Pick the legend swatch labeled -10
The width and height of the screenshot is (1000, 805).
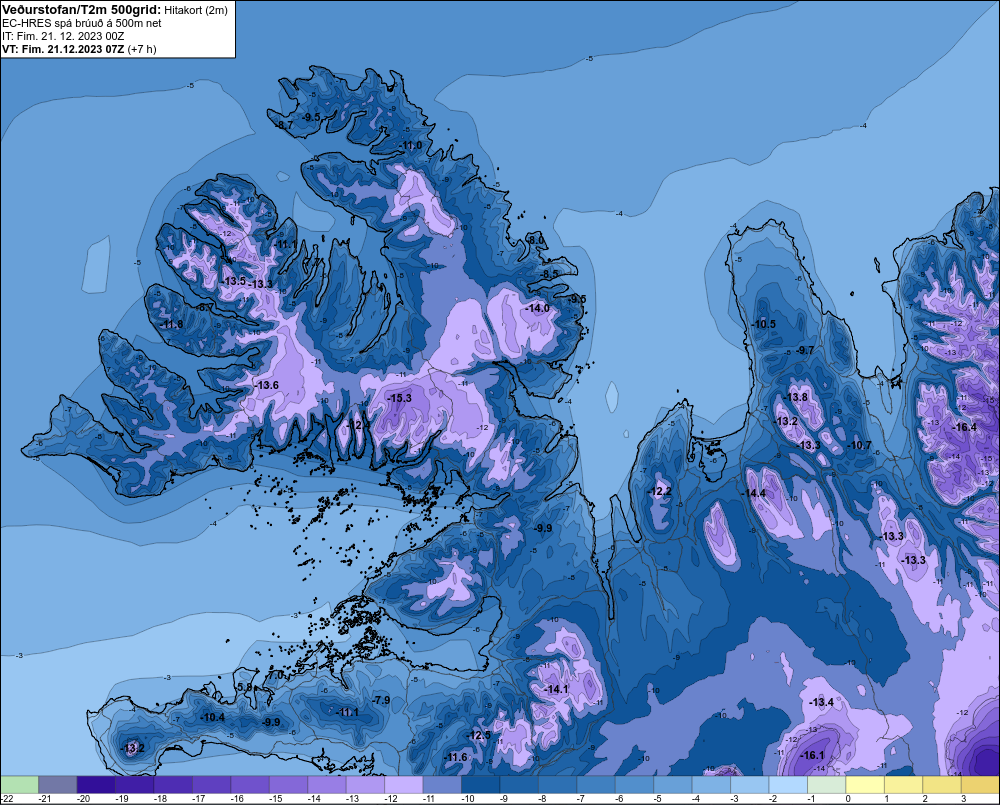coord(480,784)
